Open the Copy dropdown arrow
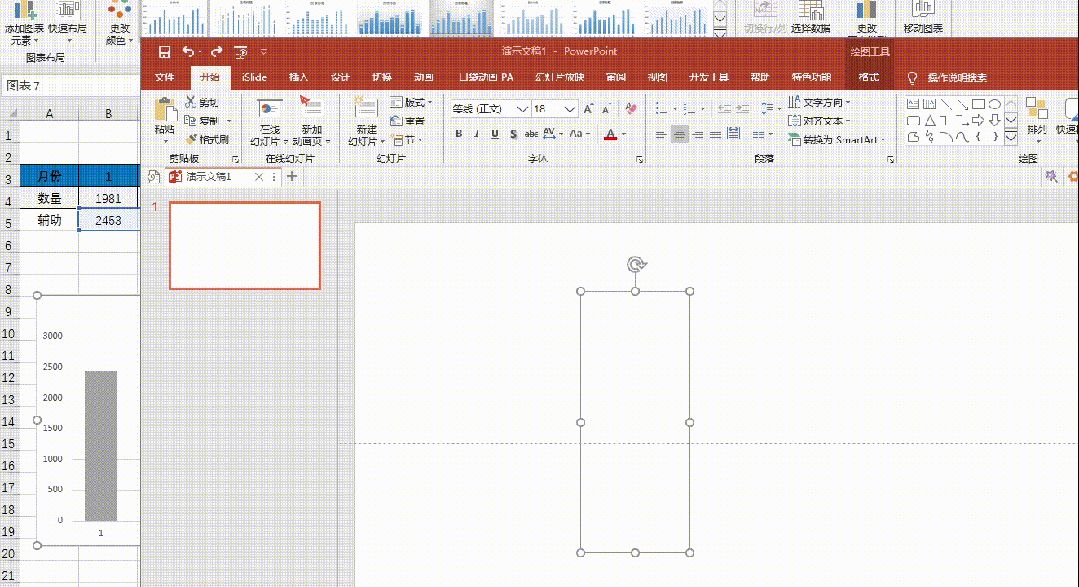 [x=229, y=121]
